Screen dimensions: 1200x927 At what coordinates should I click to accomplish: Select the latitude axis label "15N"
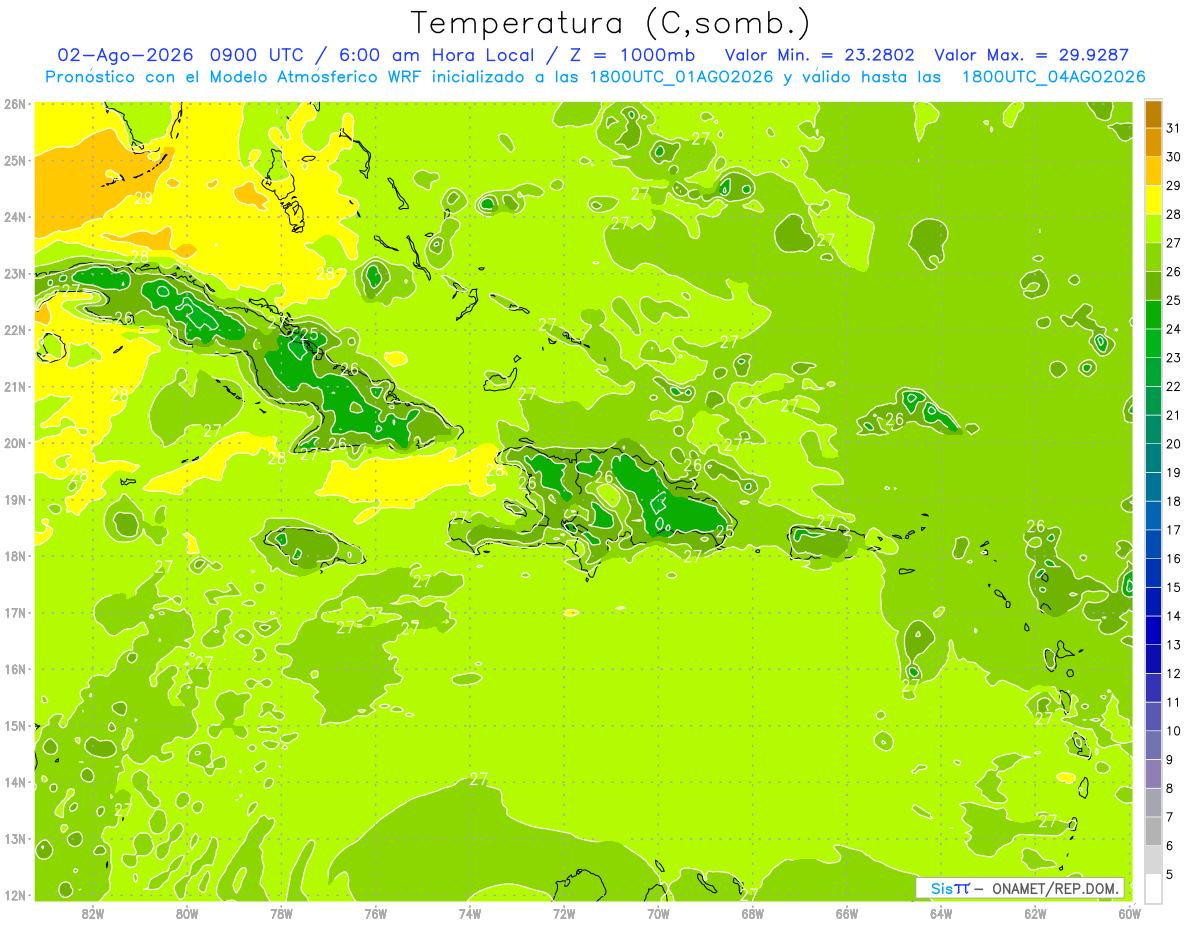tap(15, 725)
